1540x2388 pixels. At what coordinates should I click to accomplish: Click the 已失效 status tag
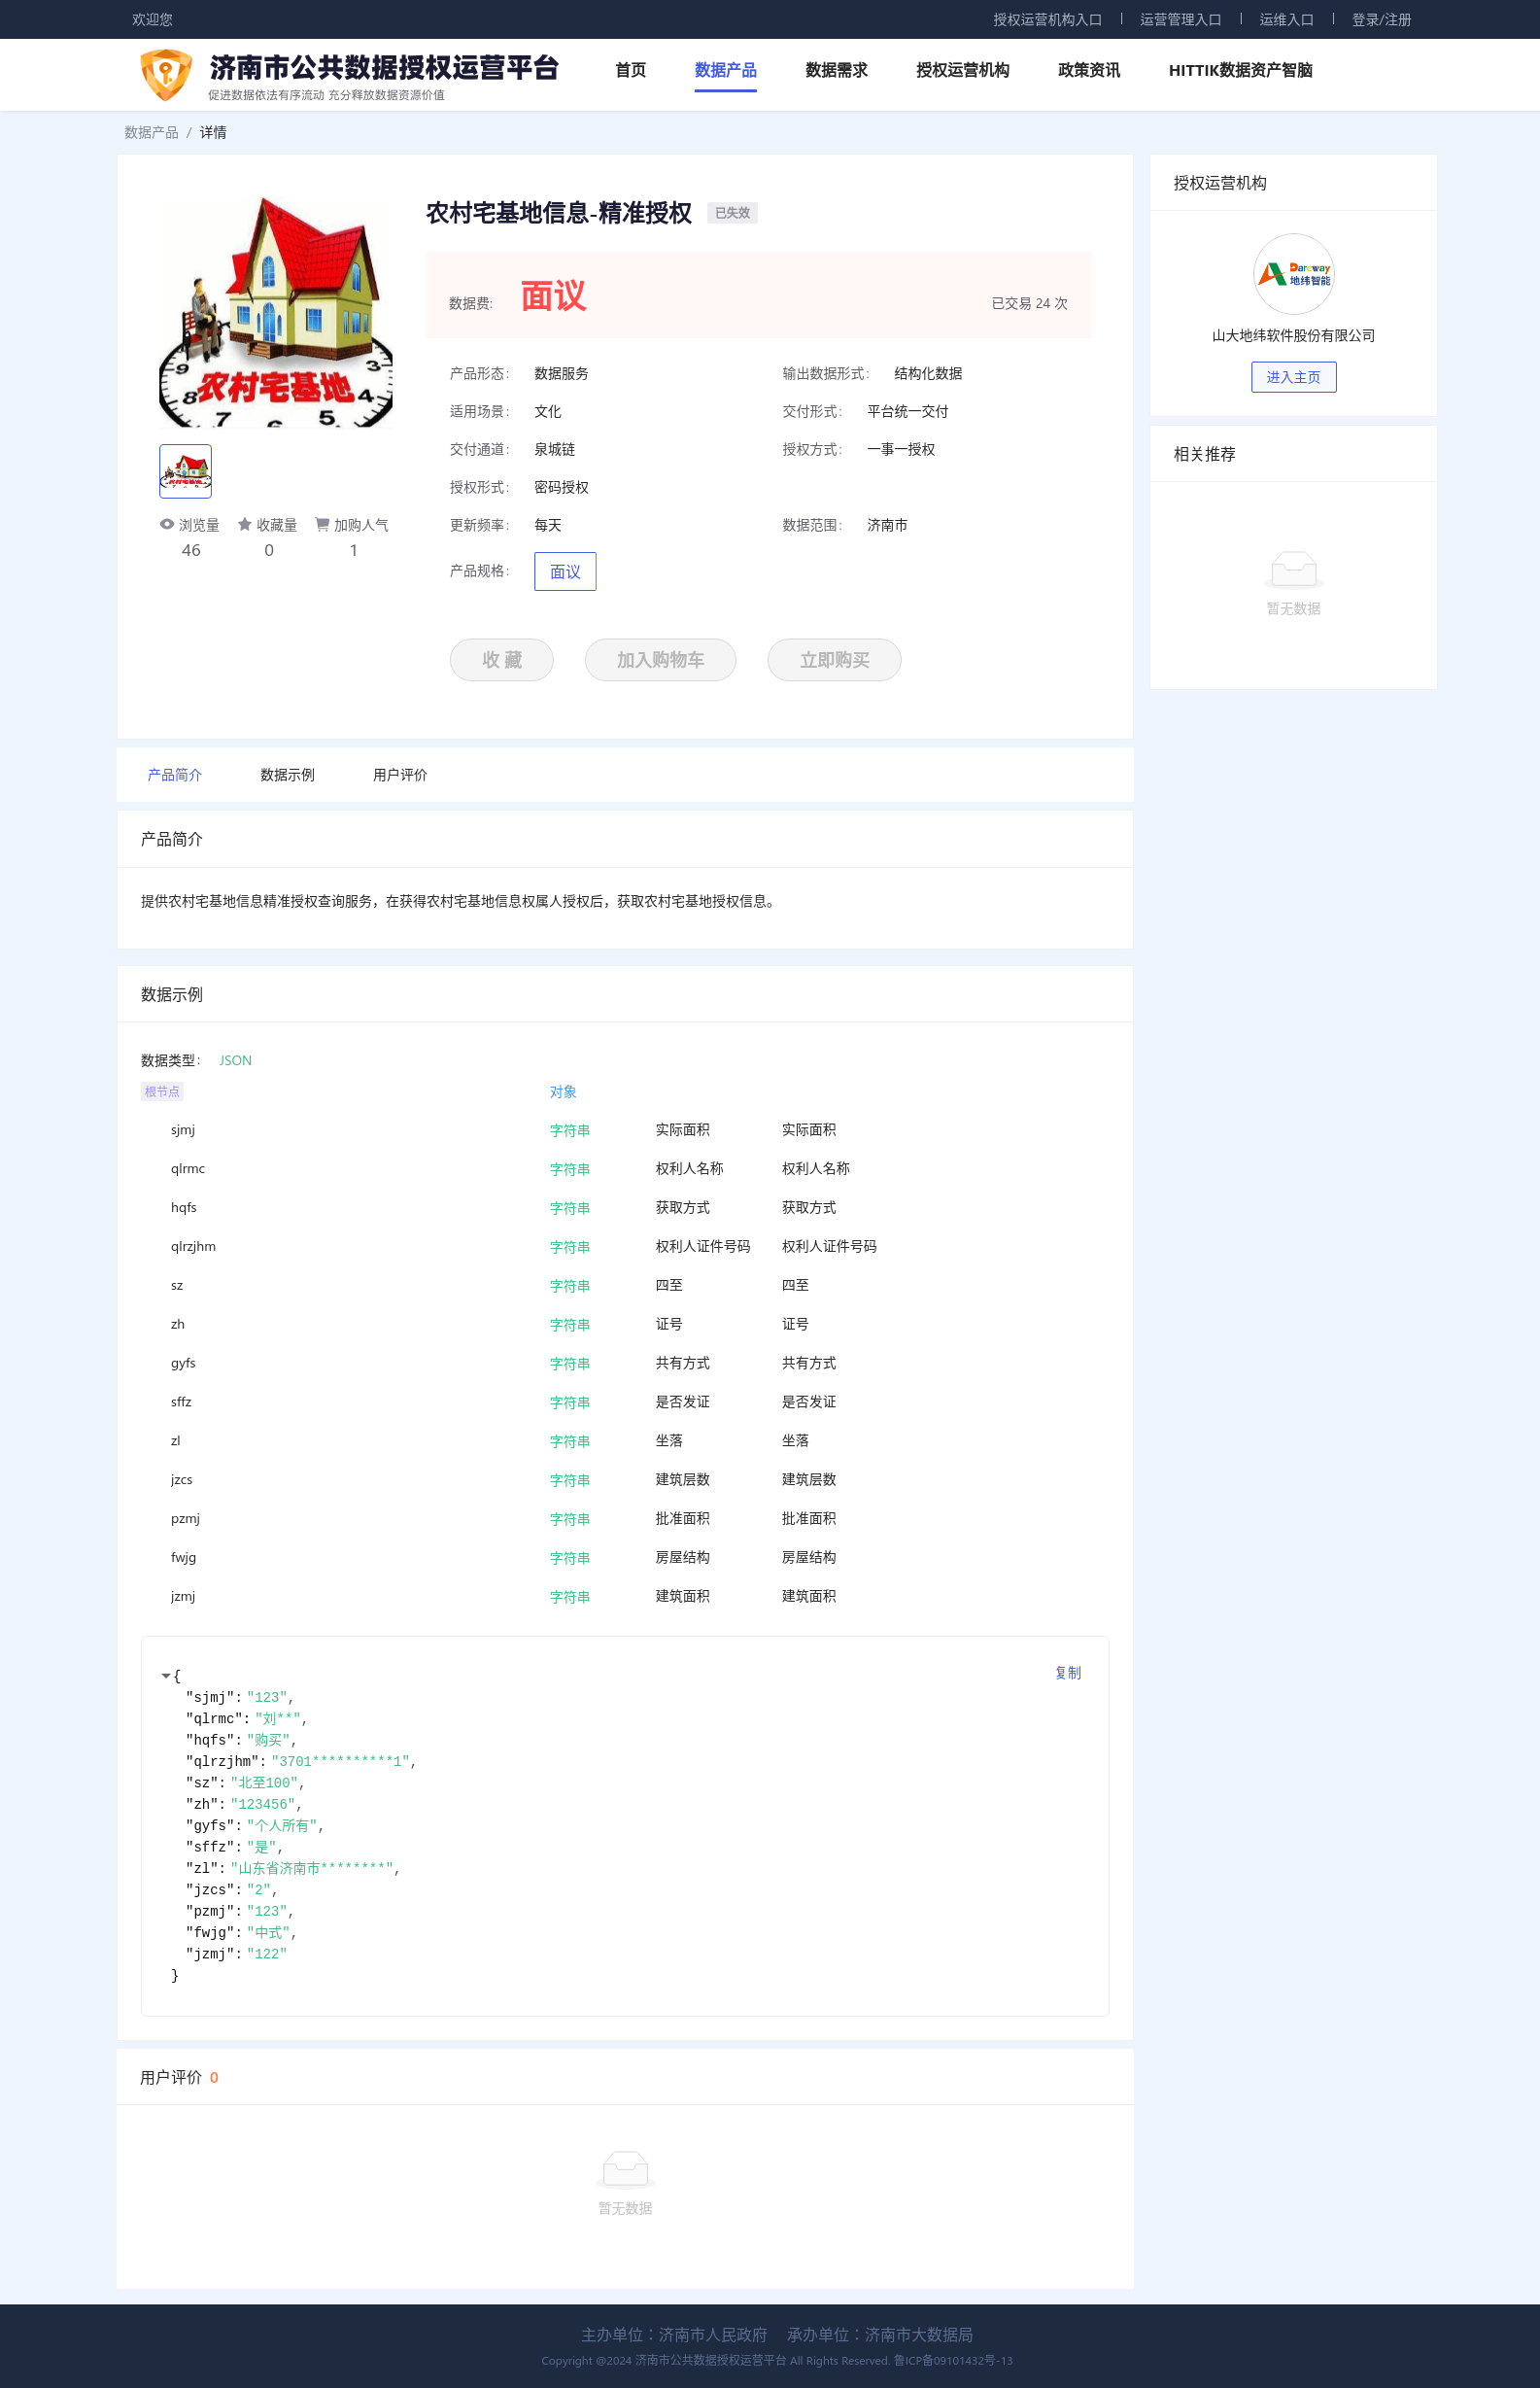[732, 213]
